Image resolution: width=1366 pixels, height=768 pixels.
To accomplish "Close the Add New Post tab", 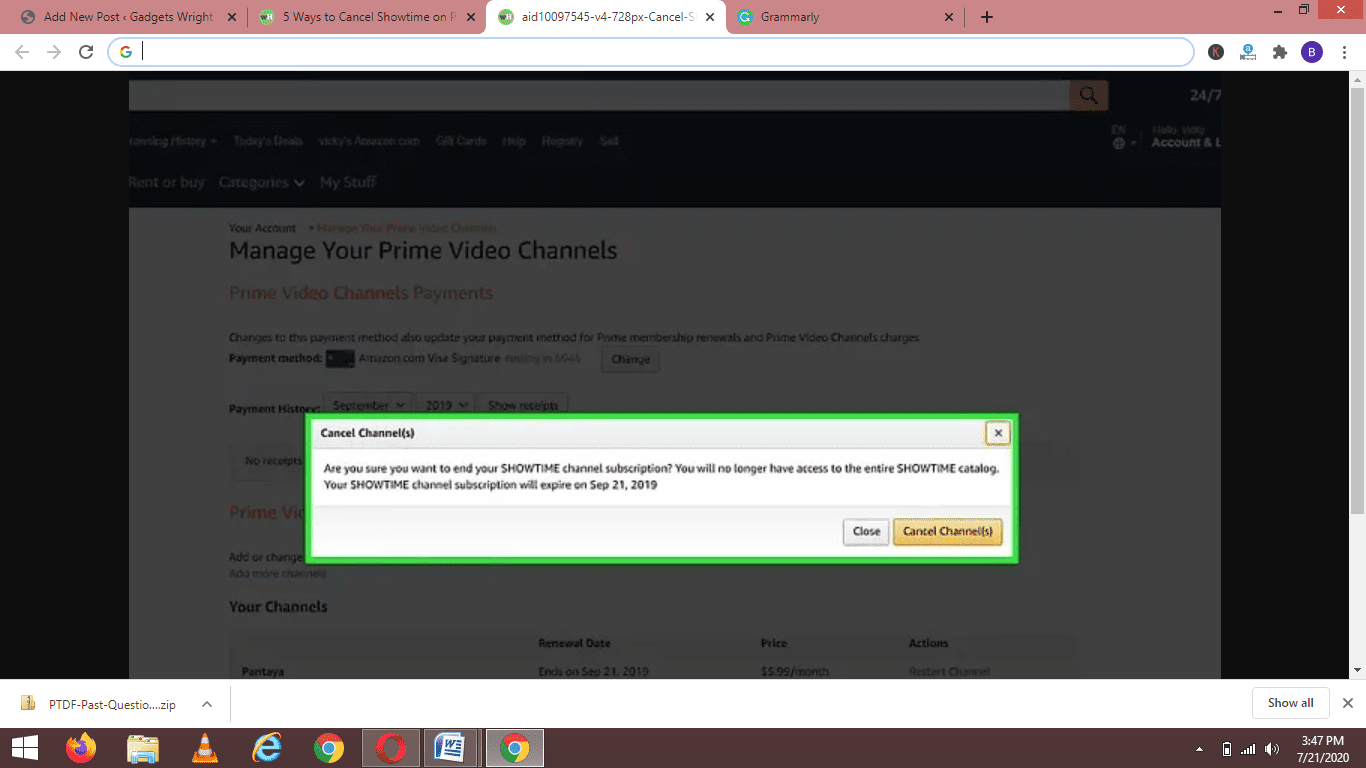I will click(x=233, y=17).
